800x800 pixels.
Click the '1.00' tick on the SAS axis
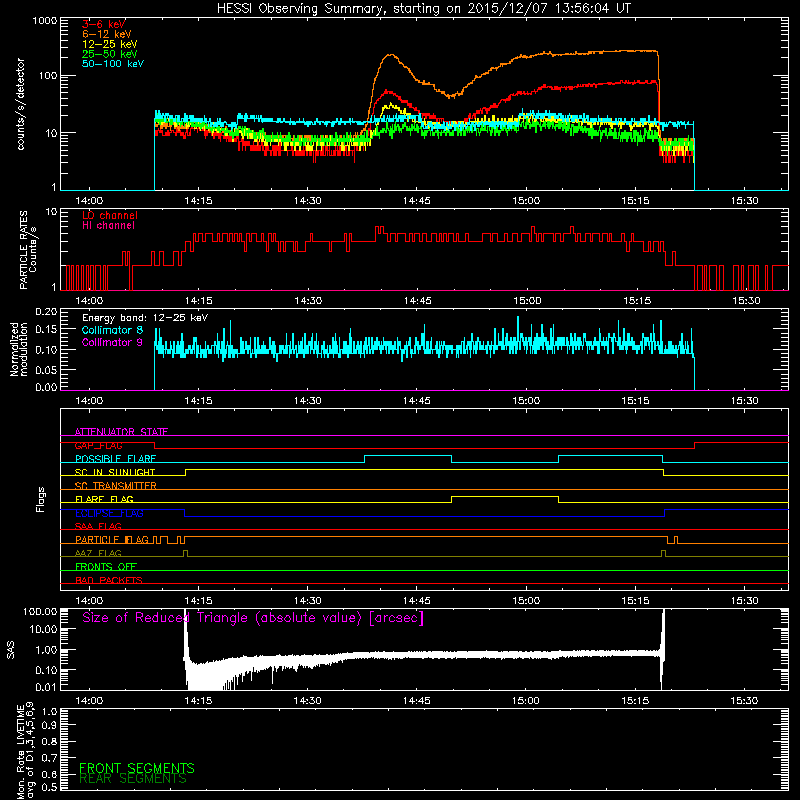point(46,649)
